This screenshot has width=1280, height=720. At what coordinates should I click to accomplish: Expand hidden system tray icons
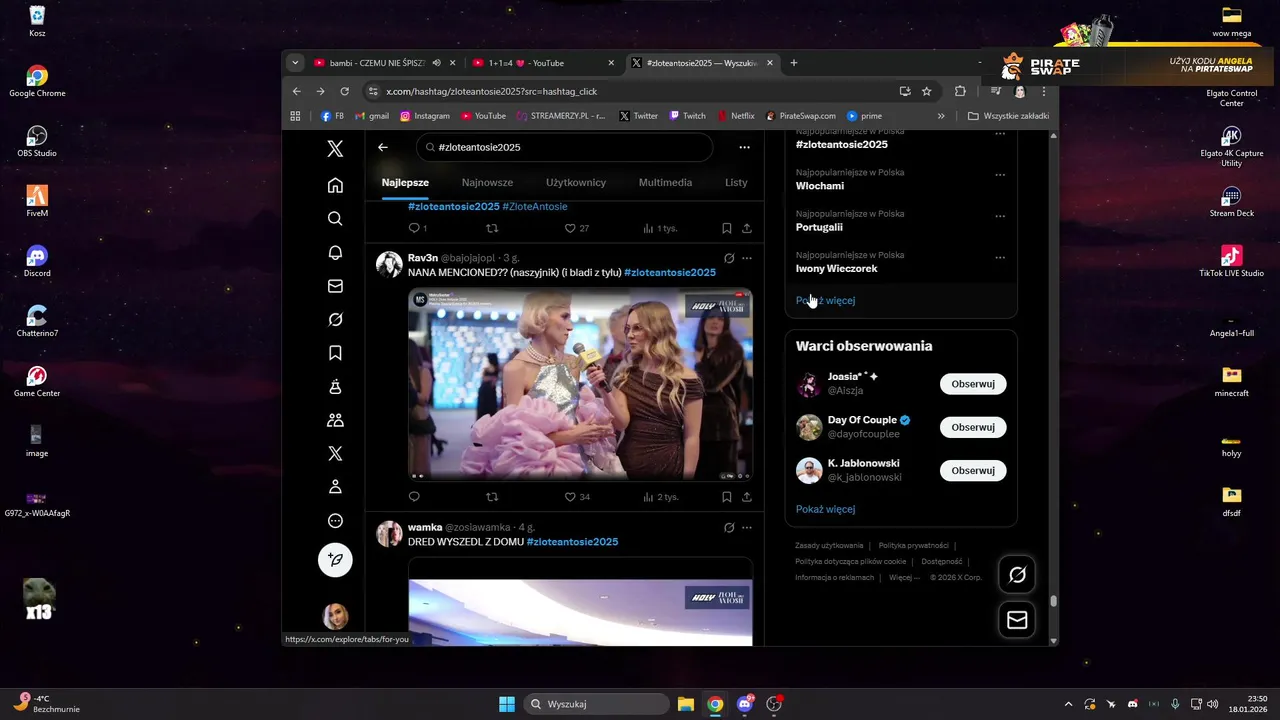pos(1068,704)
